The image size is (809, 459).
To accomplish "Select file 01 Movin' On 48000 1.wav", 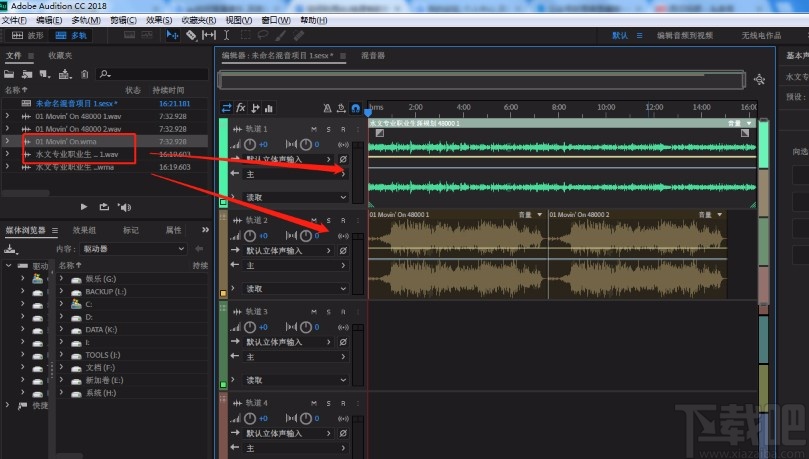I will (78, 115).
